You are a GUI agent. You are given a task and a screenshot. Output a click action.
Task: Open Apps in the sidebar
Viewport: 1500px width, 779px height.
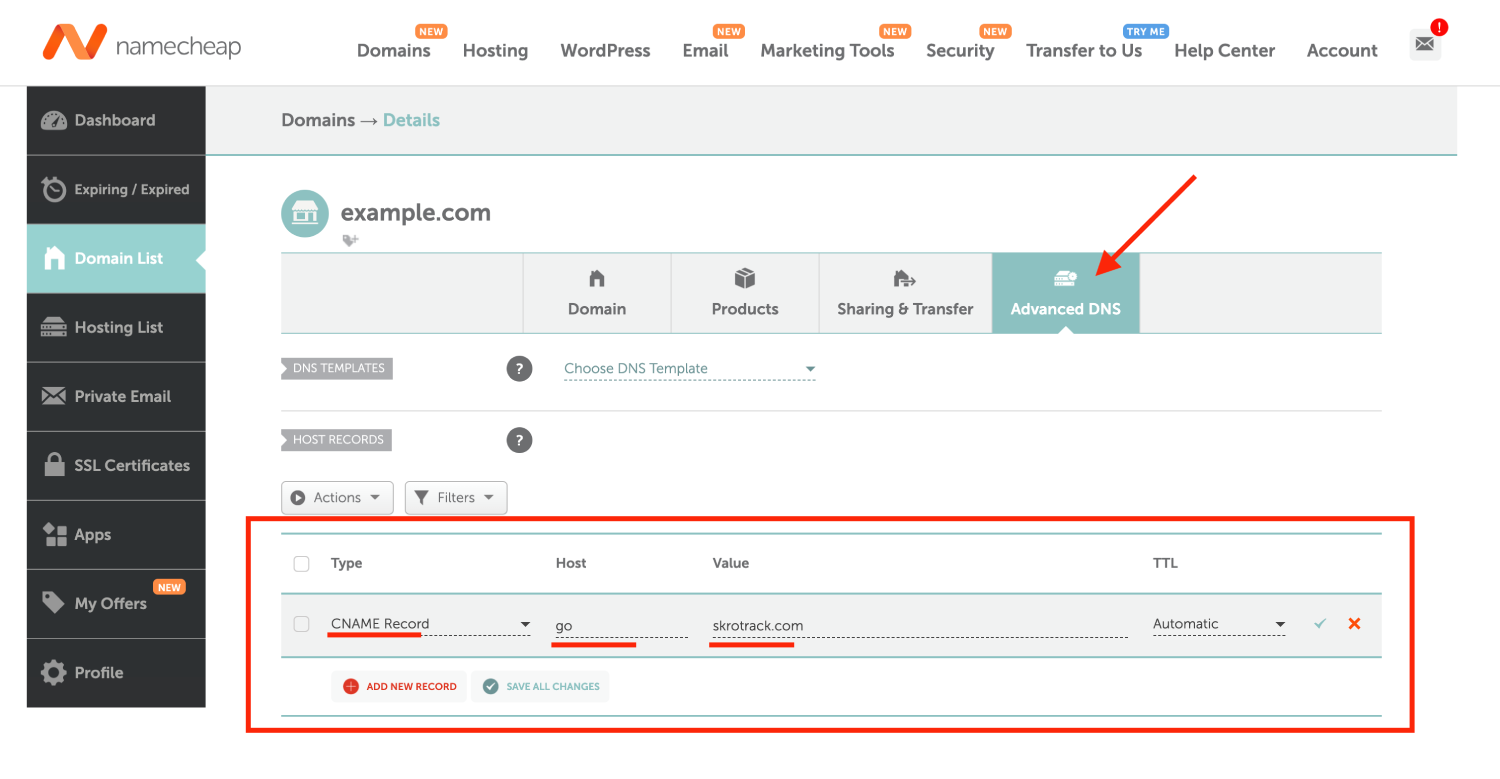pos(116,534)
